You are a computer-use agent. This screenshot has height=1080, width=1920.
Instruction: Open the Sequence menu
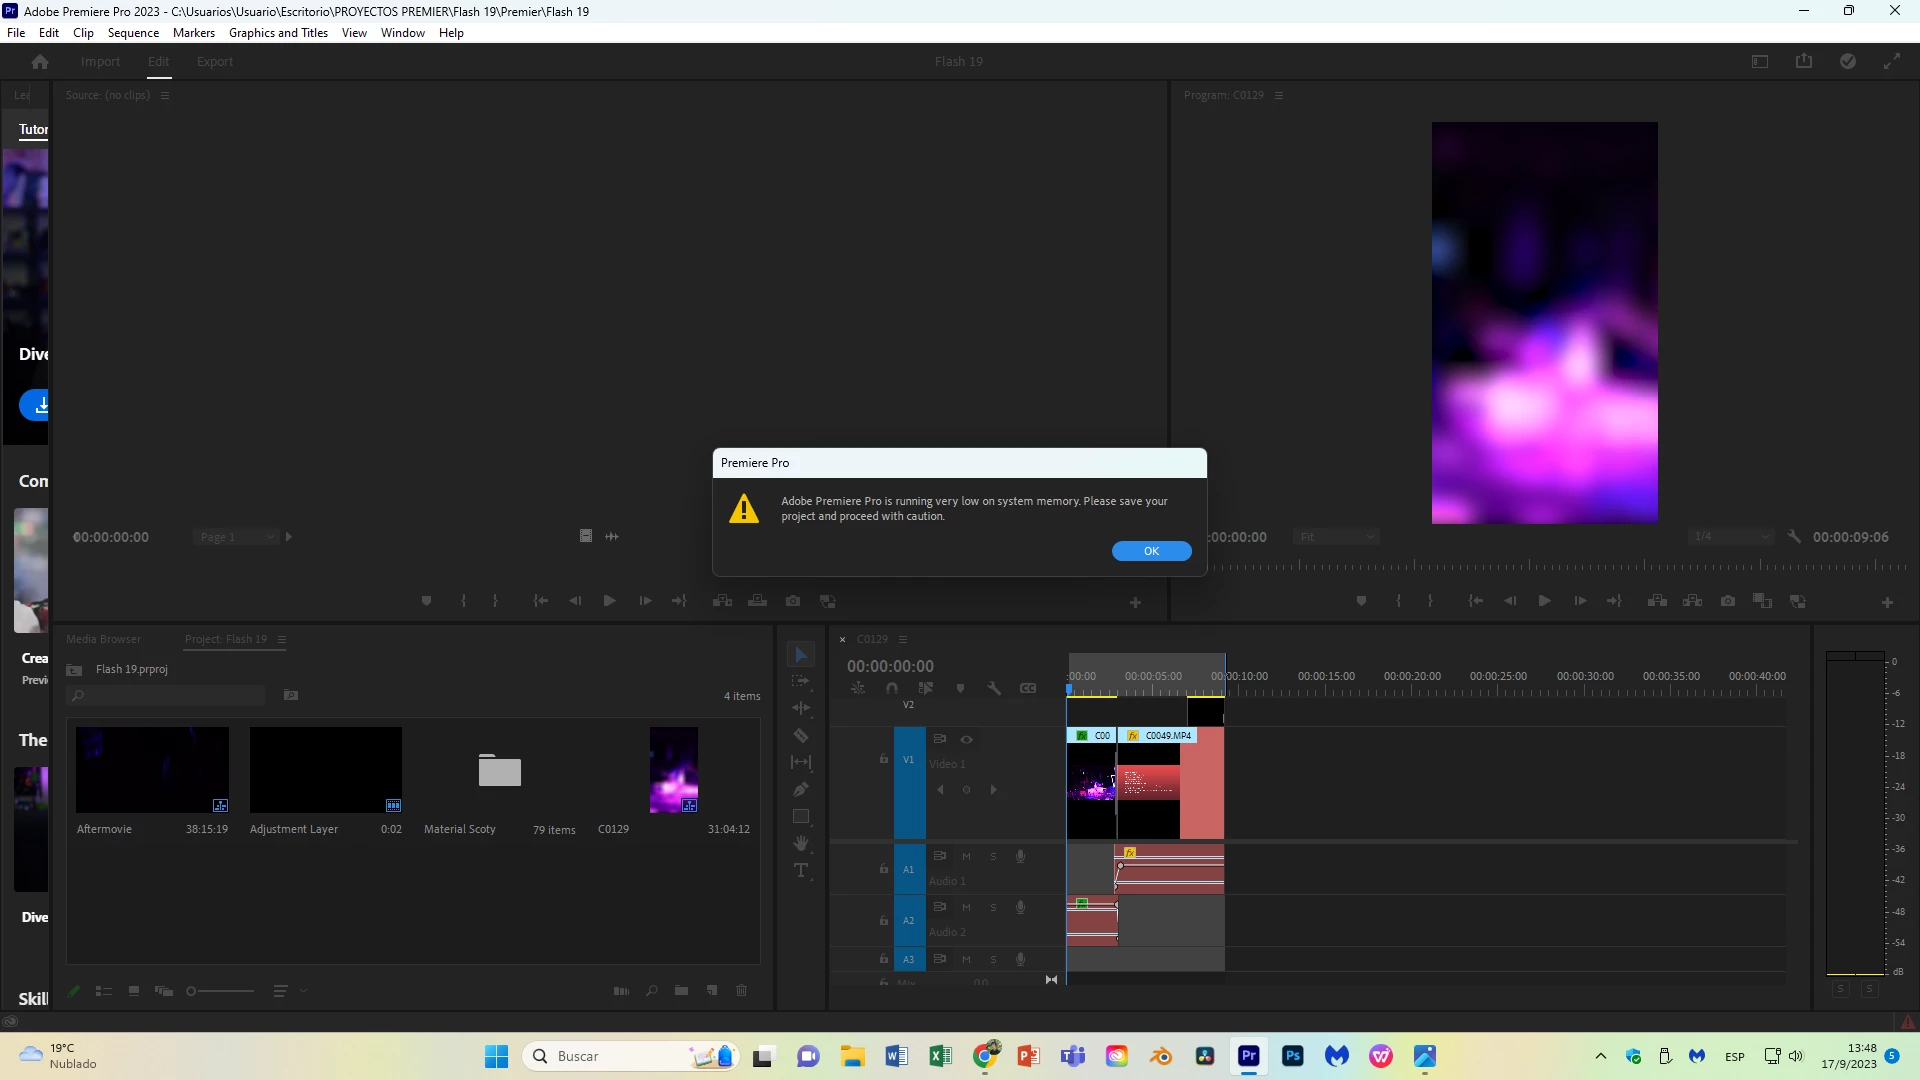point(133,33)
